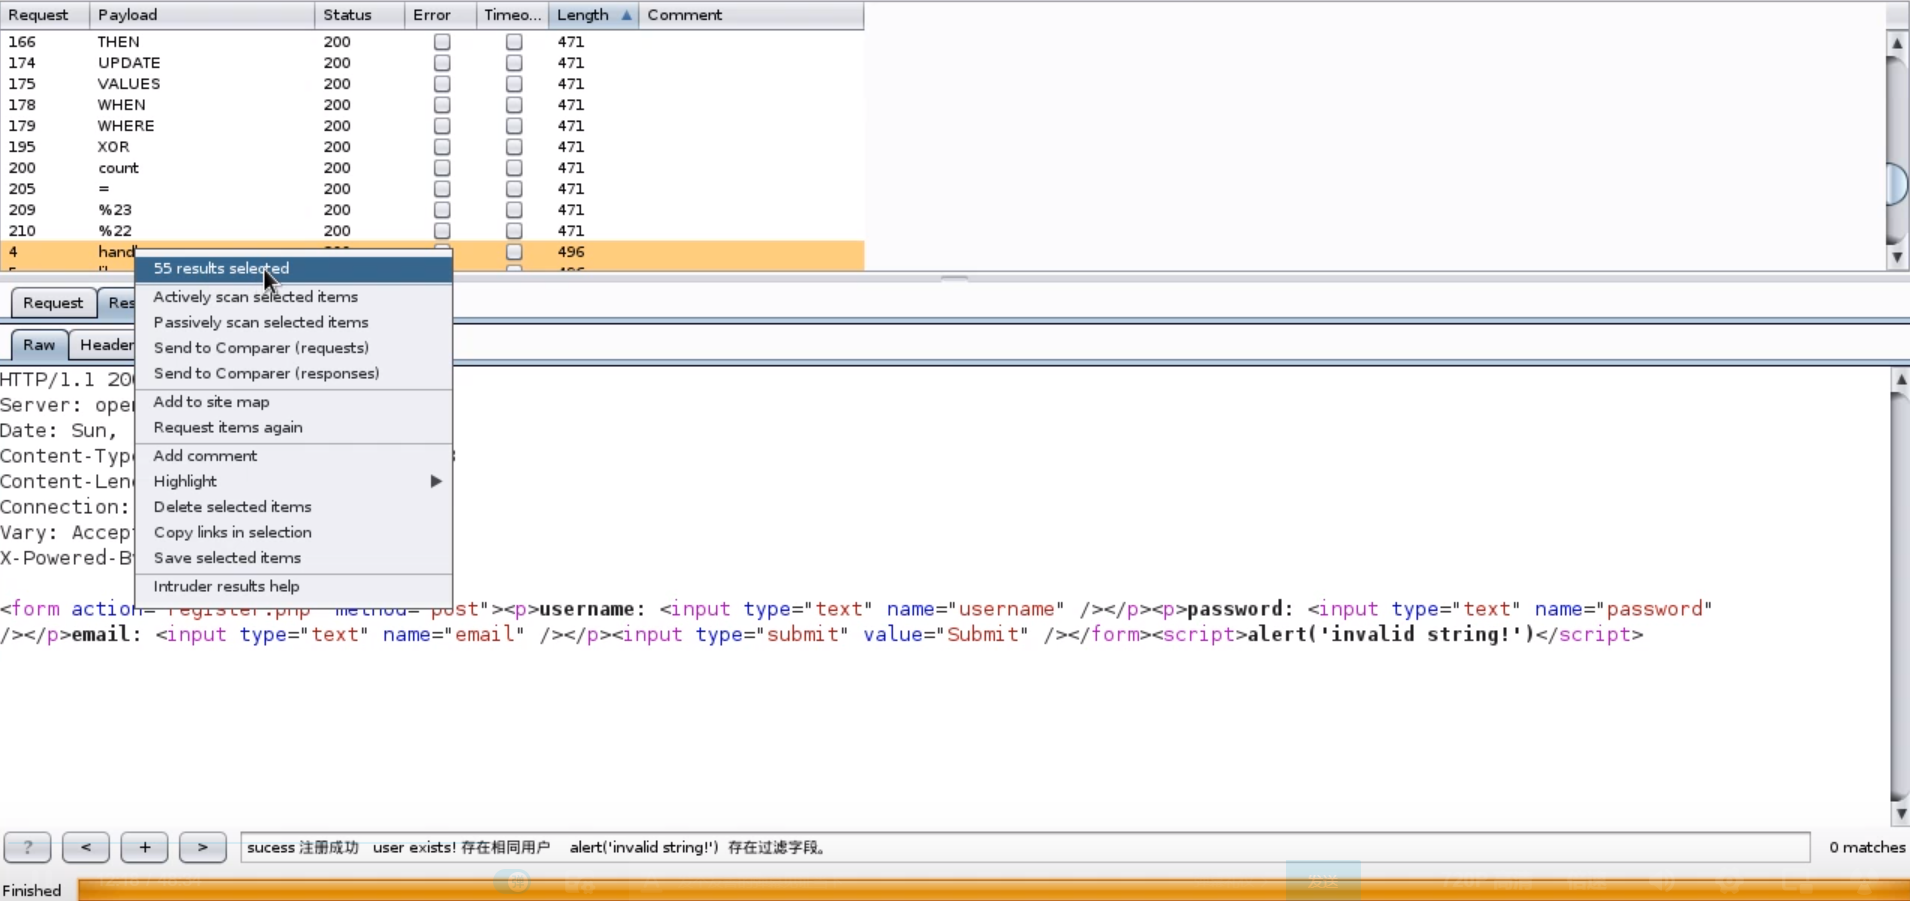Toggle Error checkbox in THEN row

point(442,42)
